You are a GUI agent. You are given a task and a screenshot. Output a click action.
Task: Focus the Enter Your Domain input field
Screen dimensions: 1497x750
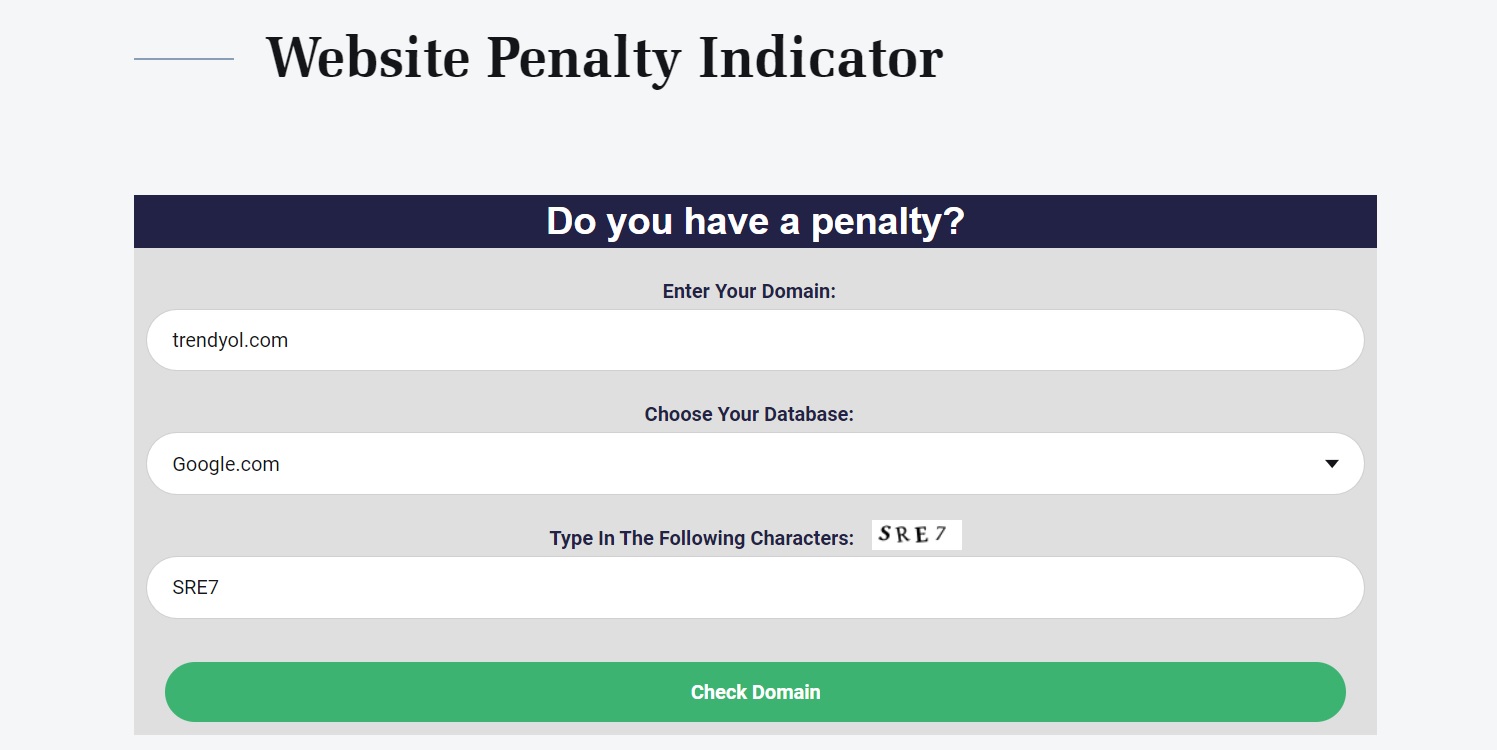click(x=755, y=340)
